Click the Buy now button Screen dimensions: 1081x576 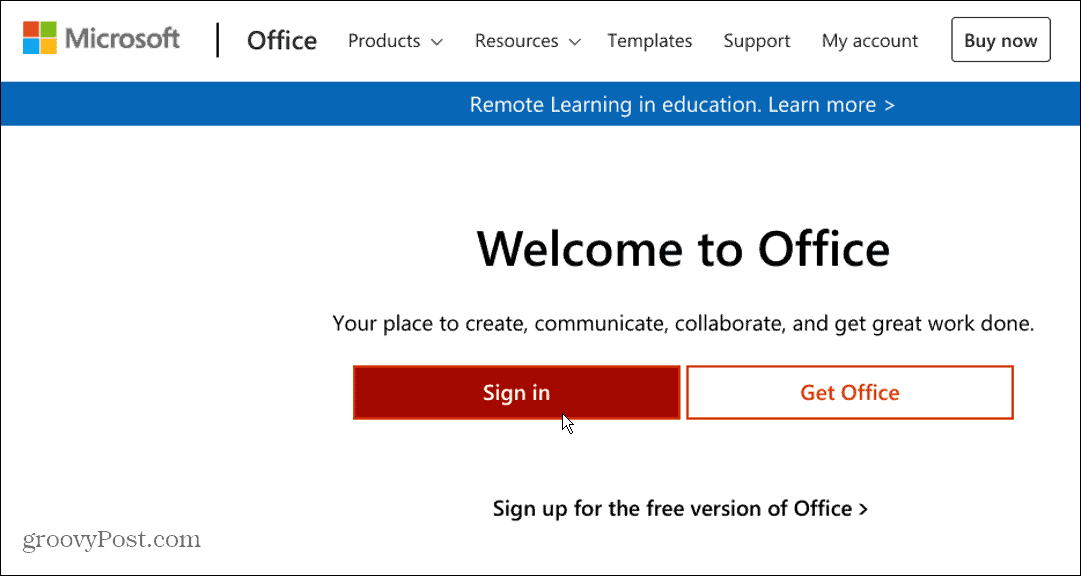pos(1000,40)
